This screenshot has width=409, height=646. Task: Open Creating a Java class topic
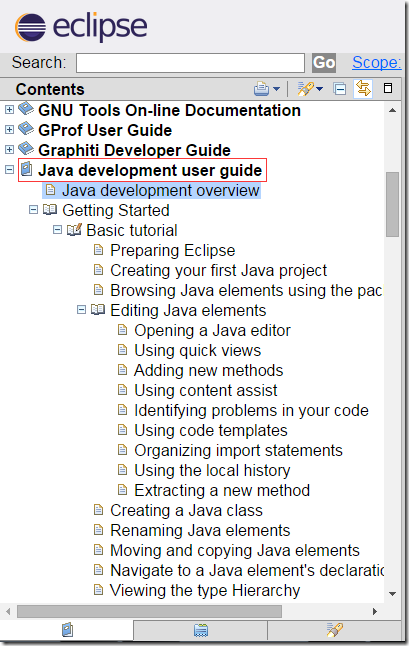(186, 510)
